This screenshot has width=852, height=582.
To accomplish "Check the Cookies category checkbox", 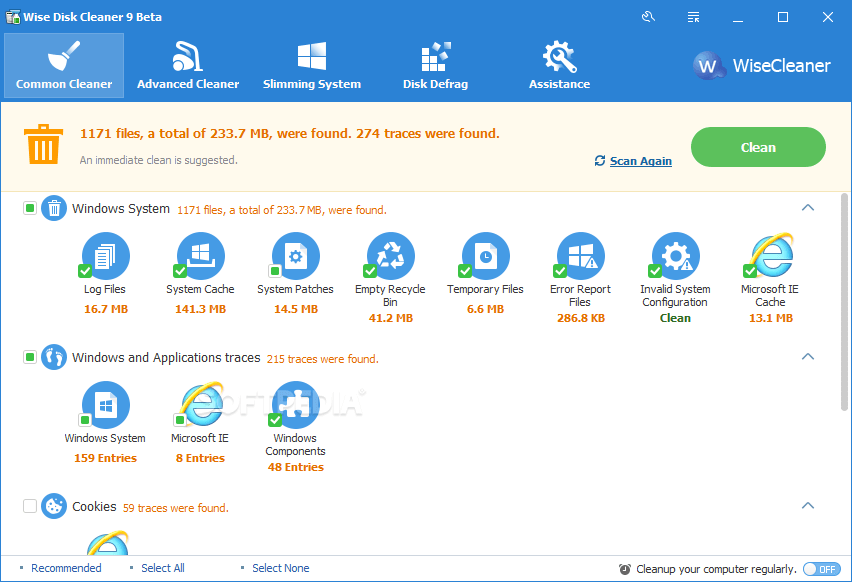I will coord(30,506).
